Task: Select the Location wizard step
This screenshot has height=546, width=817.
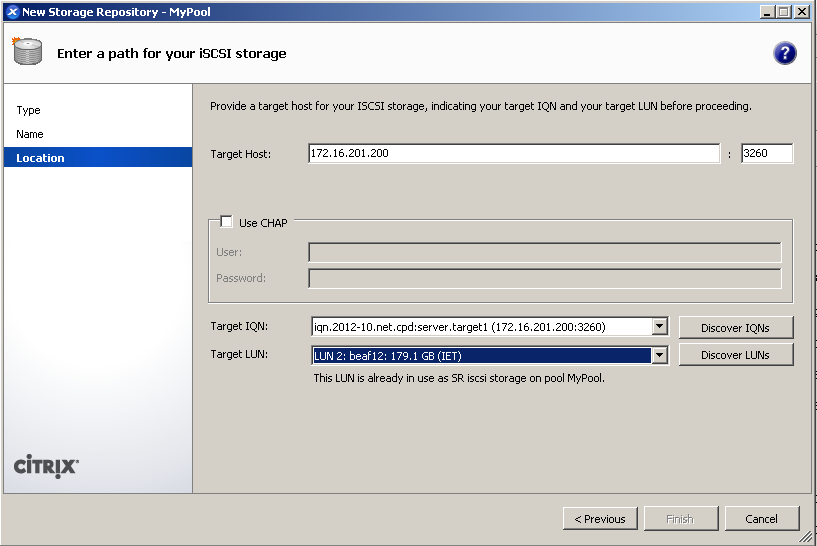Action: (x=98, y=157)
